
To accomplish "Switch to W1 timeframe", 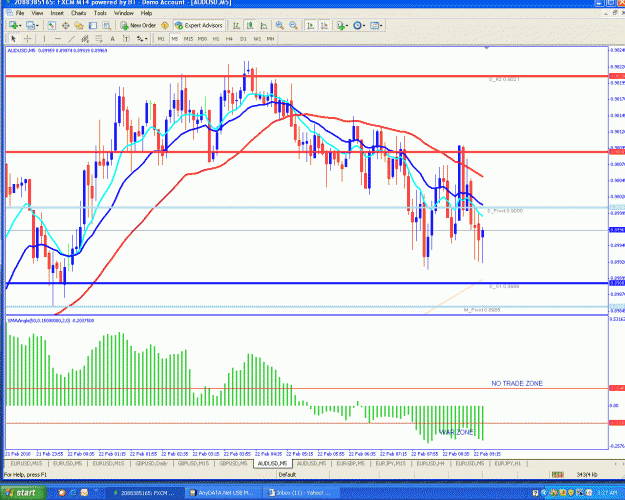I will [x=257, y=39].
